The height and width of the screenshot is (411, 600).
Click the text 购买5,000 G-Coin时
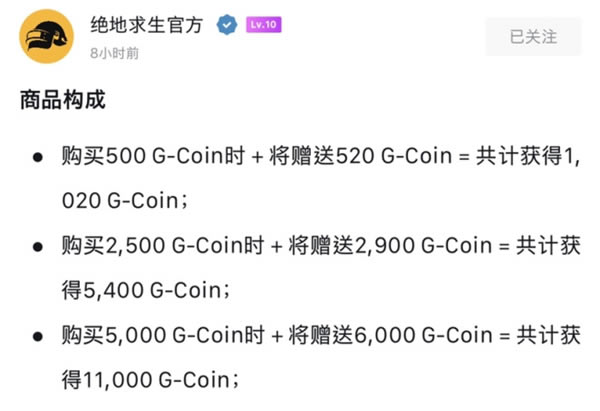[163, 335]
